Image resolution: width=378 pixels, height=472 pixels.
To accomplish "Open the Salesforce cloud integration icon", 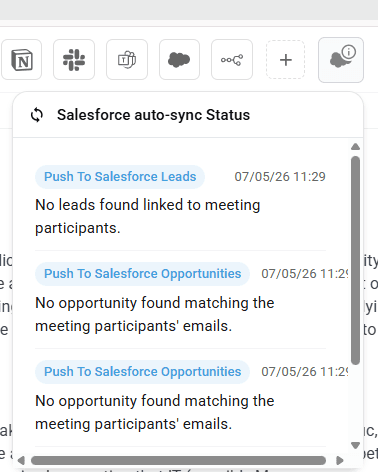I will (x=179, y=60).
